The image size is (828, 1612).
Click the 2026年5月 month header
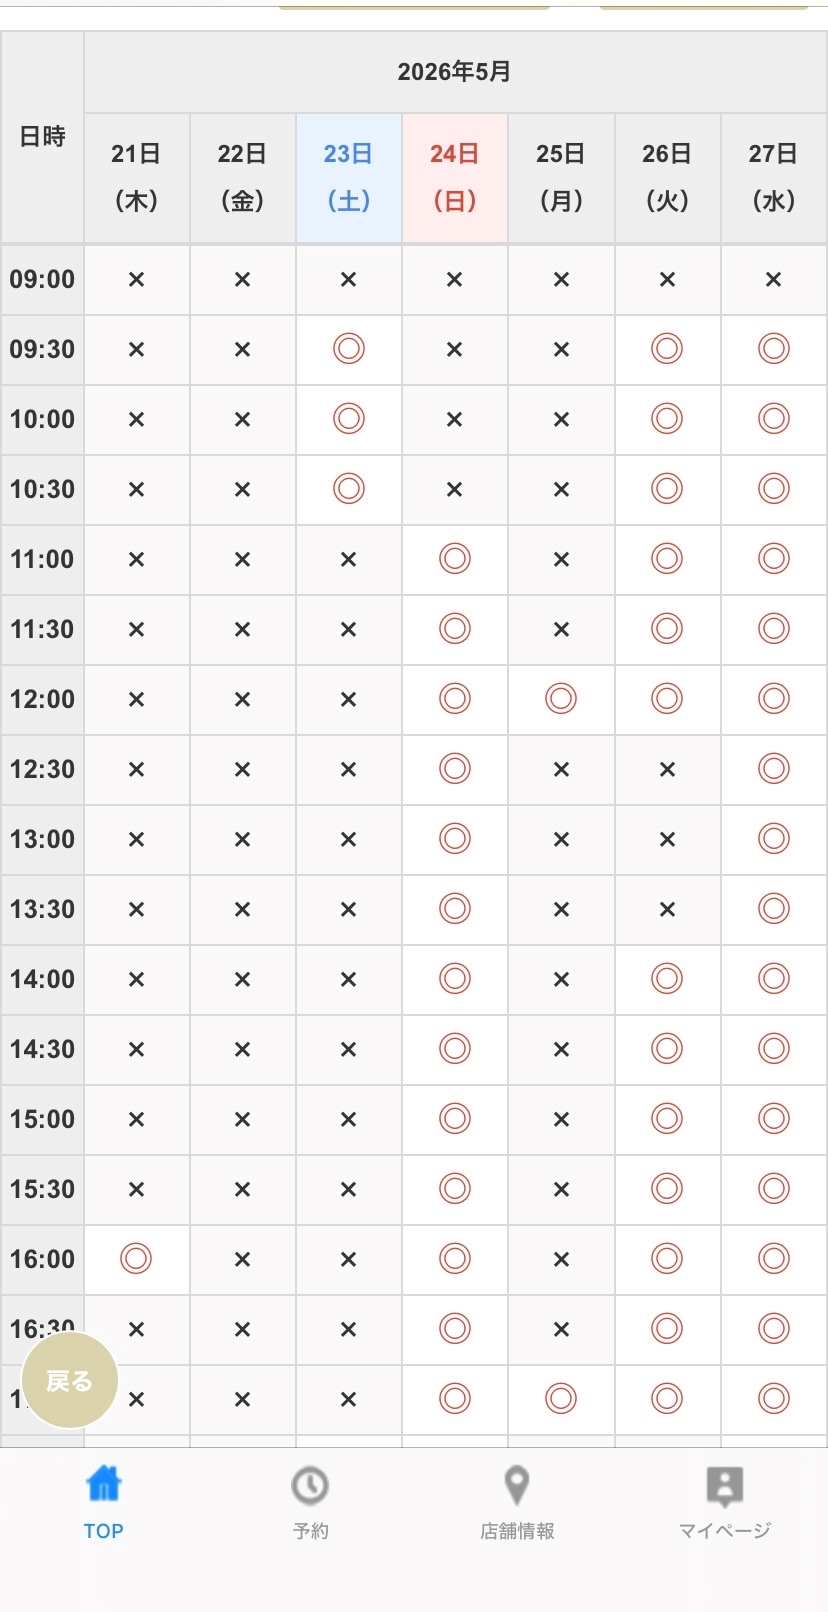coord(455,72)
